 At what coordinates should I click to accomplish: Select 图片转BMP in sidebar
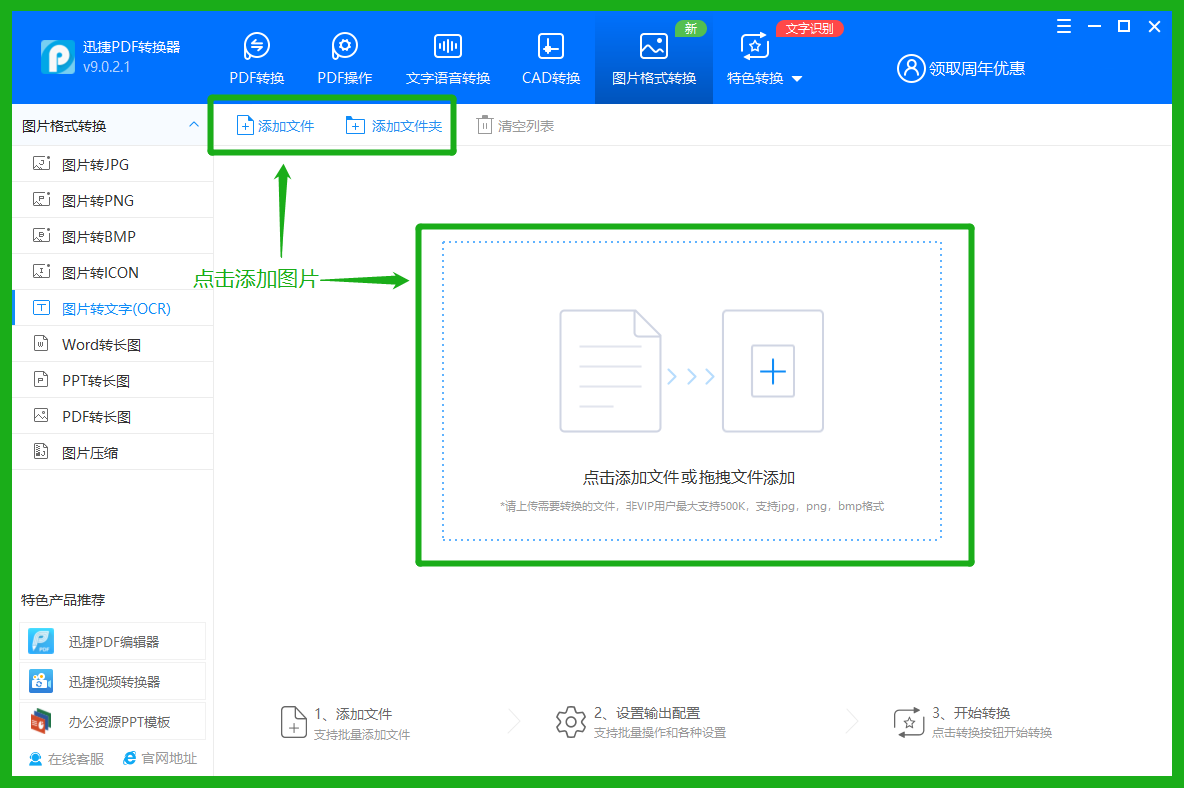click(113, 235)
